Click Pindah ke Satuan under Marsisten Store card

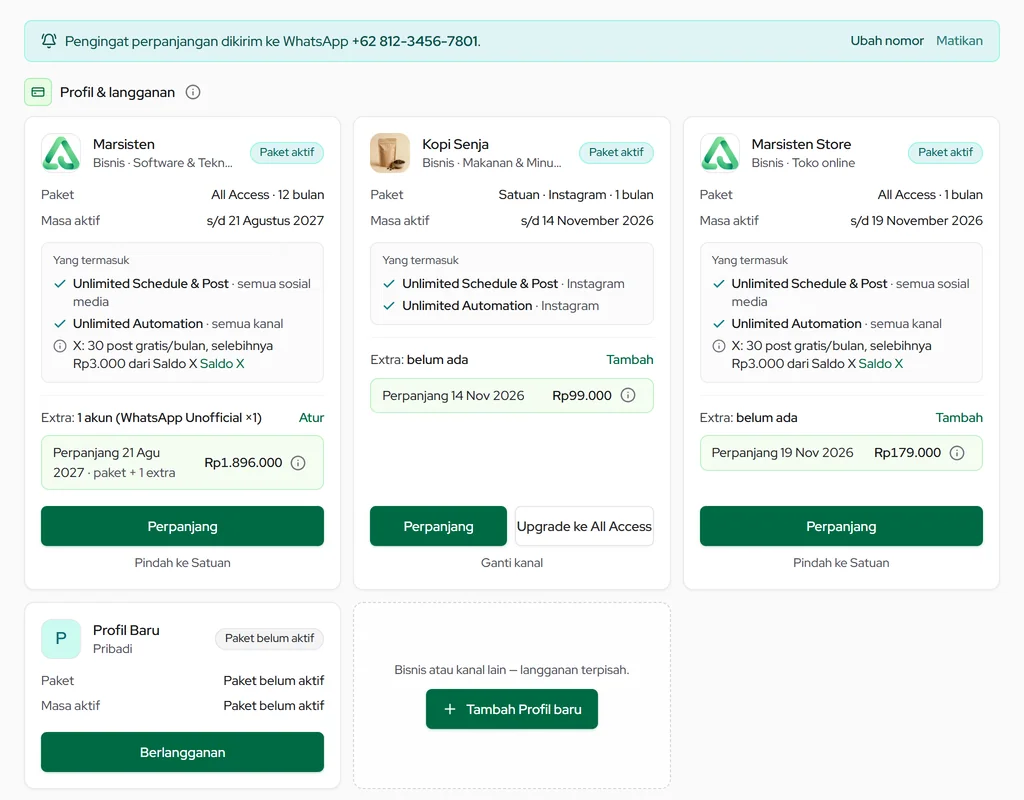coord(841,563)
